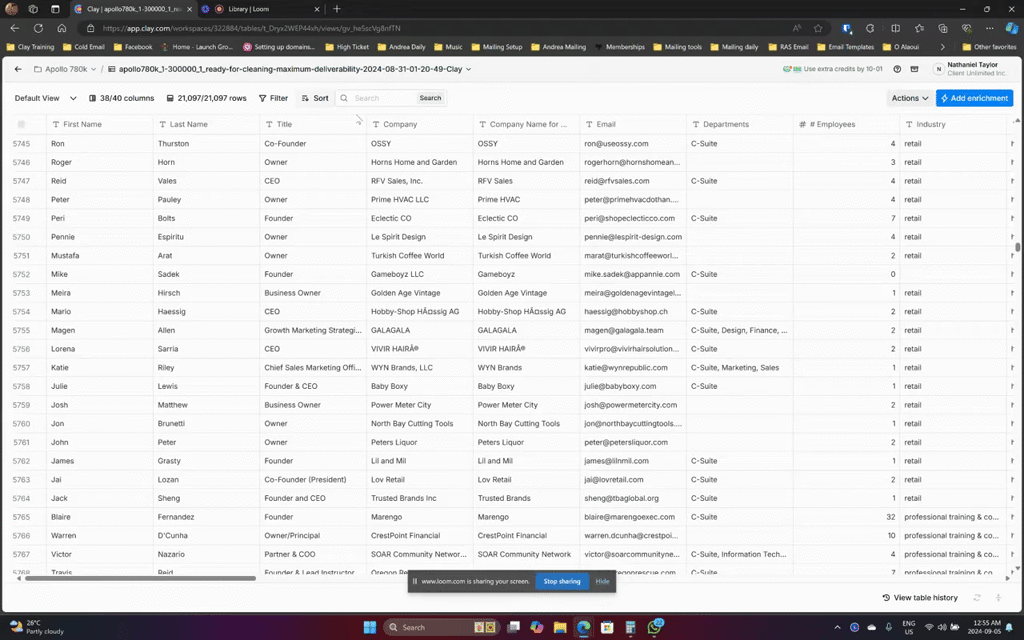Add page to favorites star icon
1024x640 pixels.
click(818, 28)
